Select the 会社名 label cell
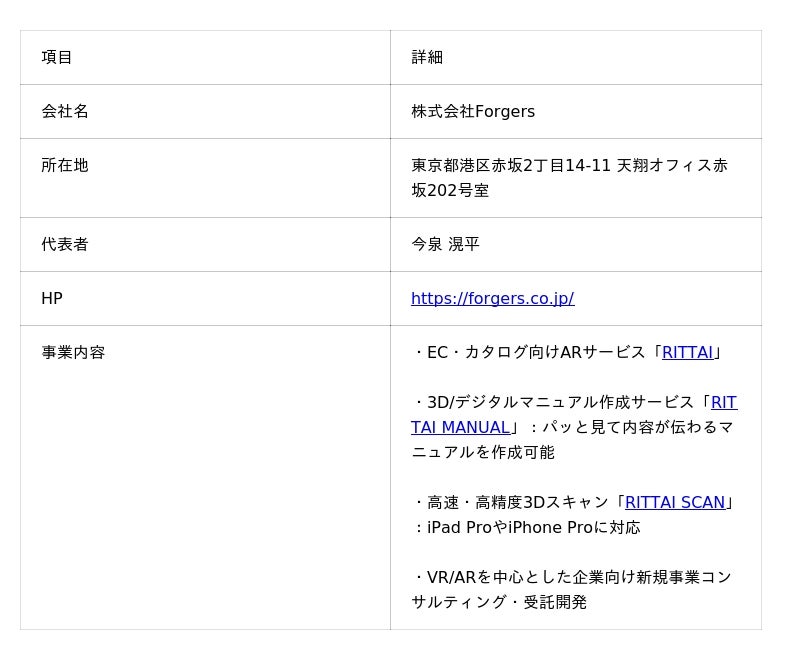800x660 pixels. pyautogui.click(x=65, y=111)
